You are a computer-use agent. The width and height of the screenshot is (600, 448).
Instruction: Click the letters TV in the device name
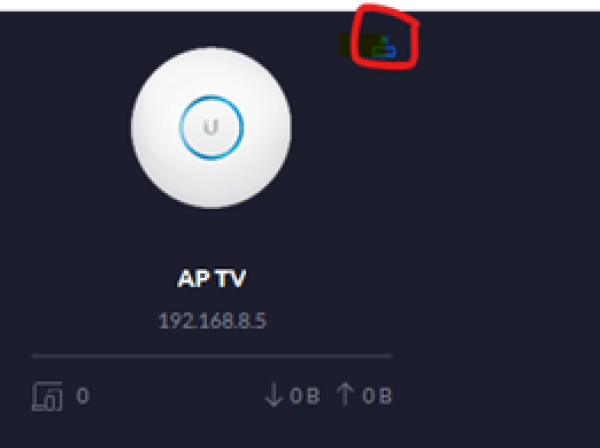230,279
